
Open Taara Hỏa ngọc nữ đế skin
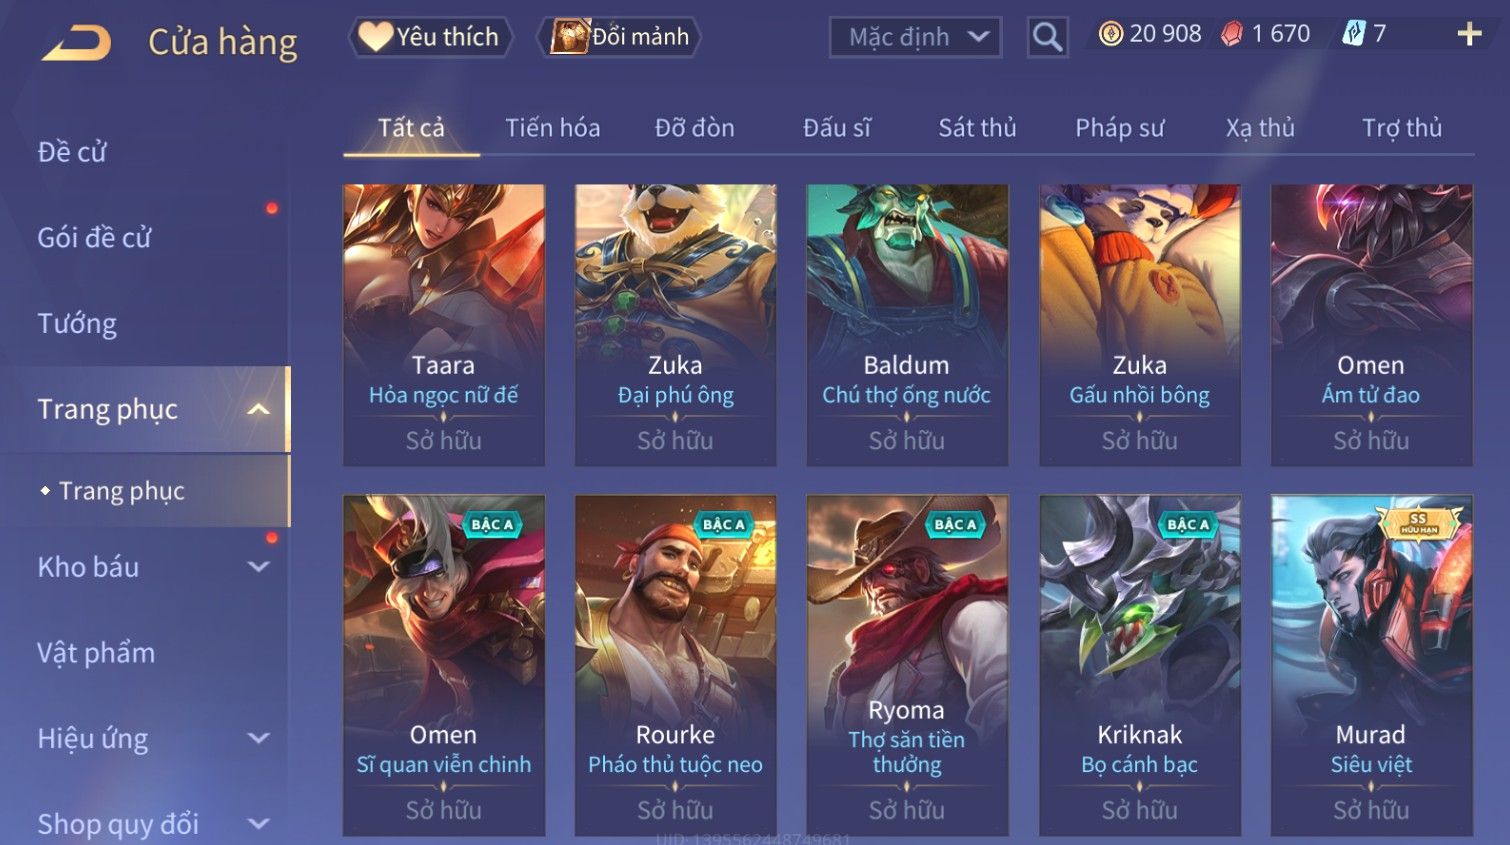coord(444,325)
